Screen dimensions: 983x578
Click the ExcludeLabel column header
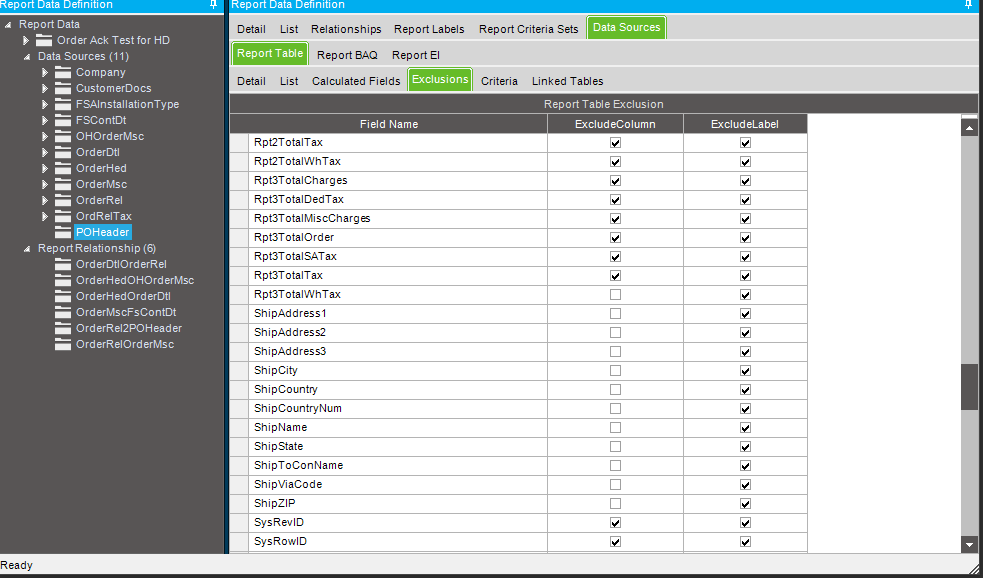[745, 124]
